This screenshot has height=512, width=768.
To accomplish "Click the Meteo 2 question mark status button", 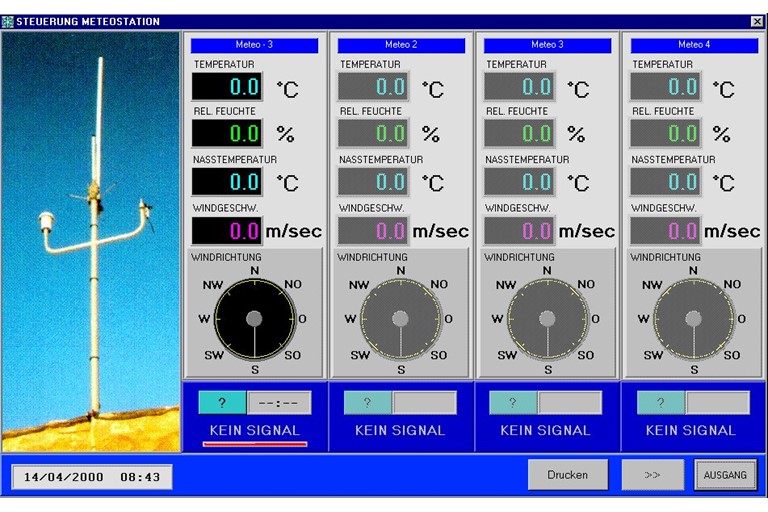I will pos(368,403).
